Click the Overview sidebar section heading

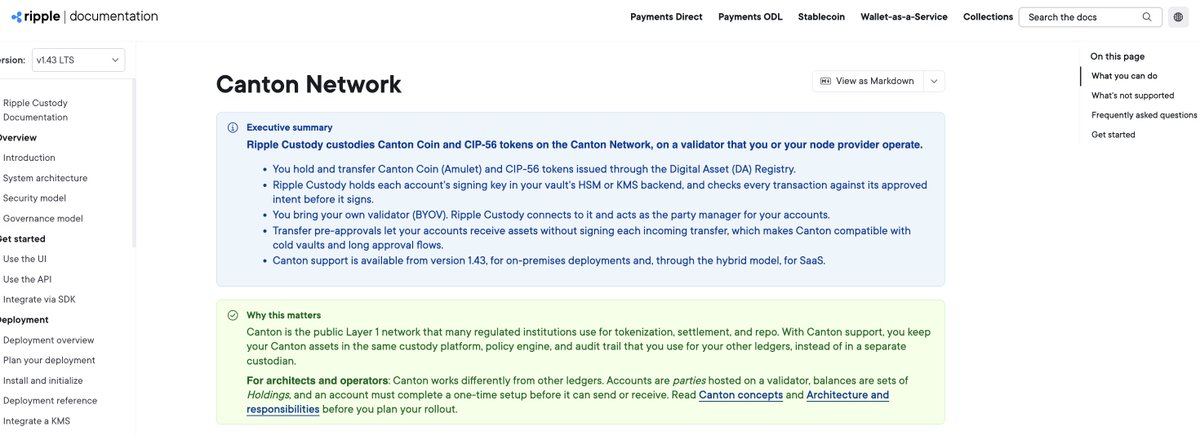click(x=19, y=137)
